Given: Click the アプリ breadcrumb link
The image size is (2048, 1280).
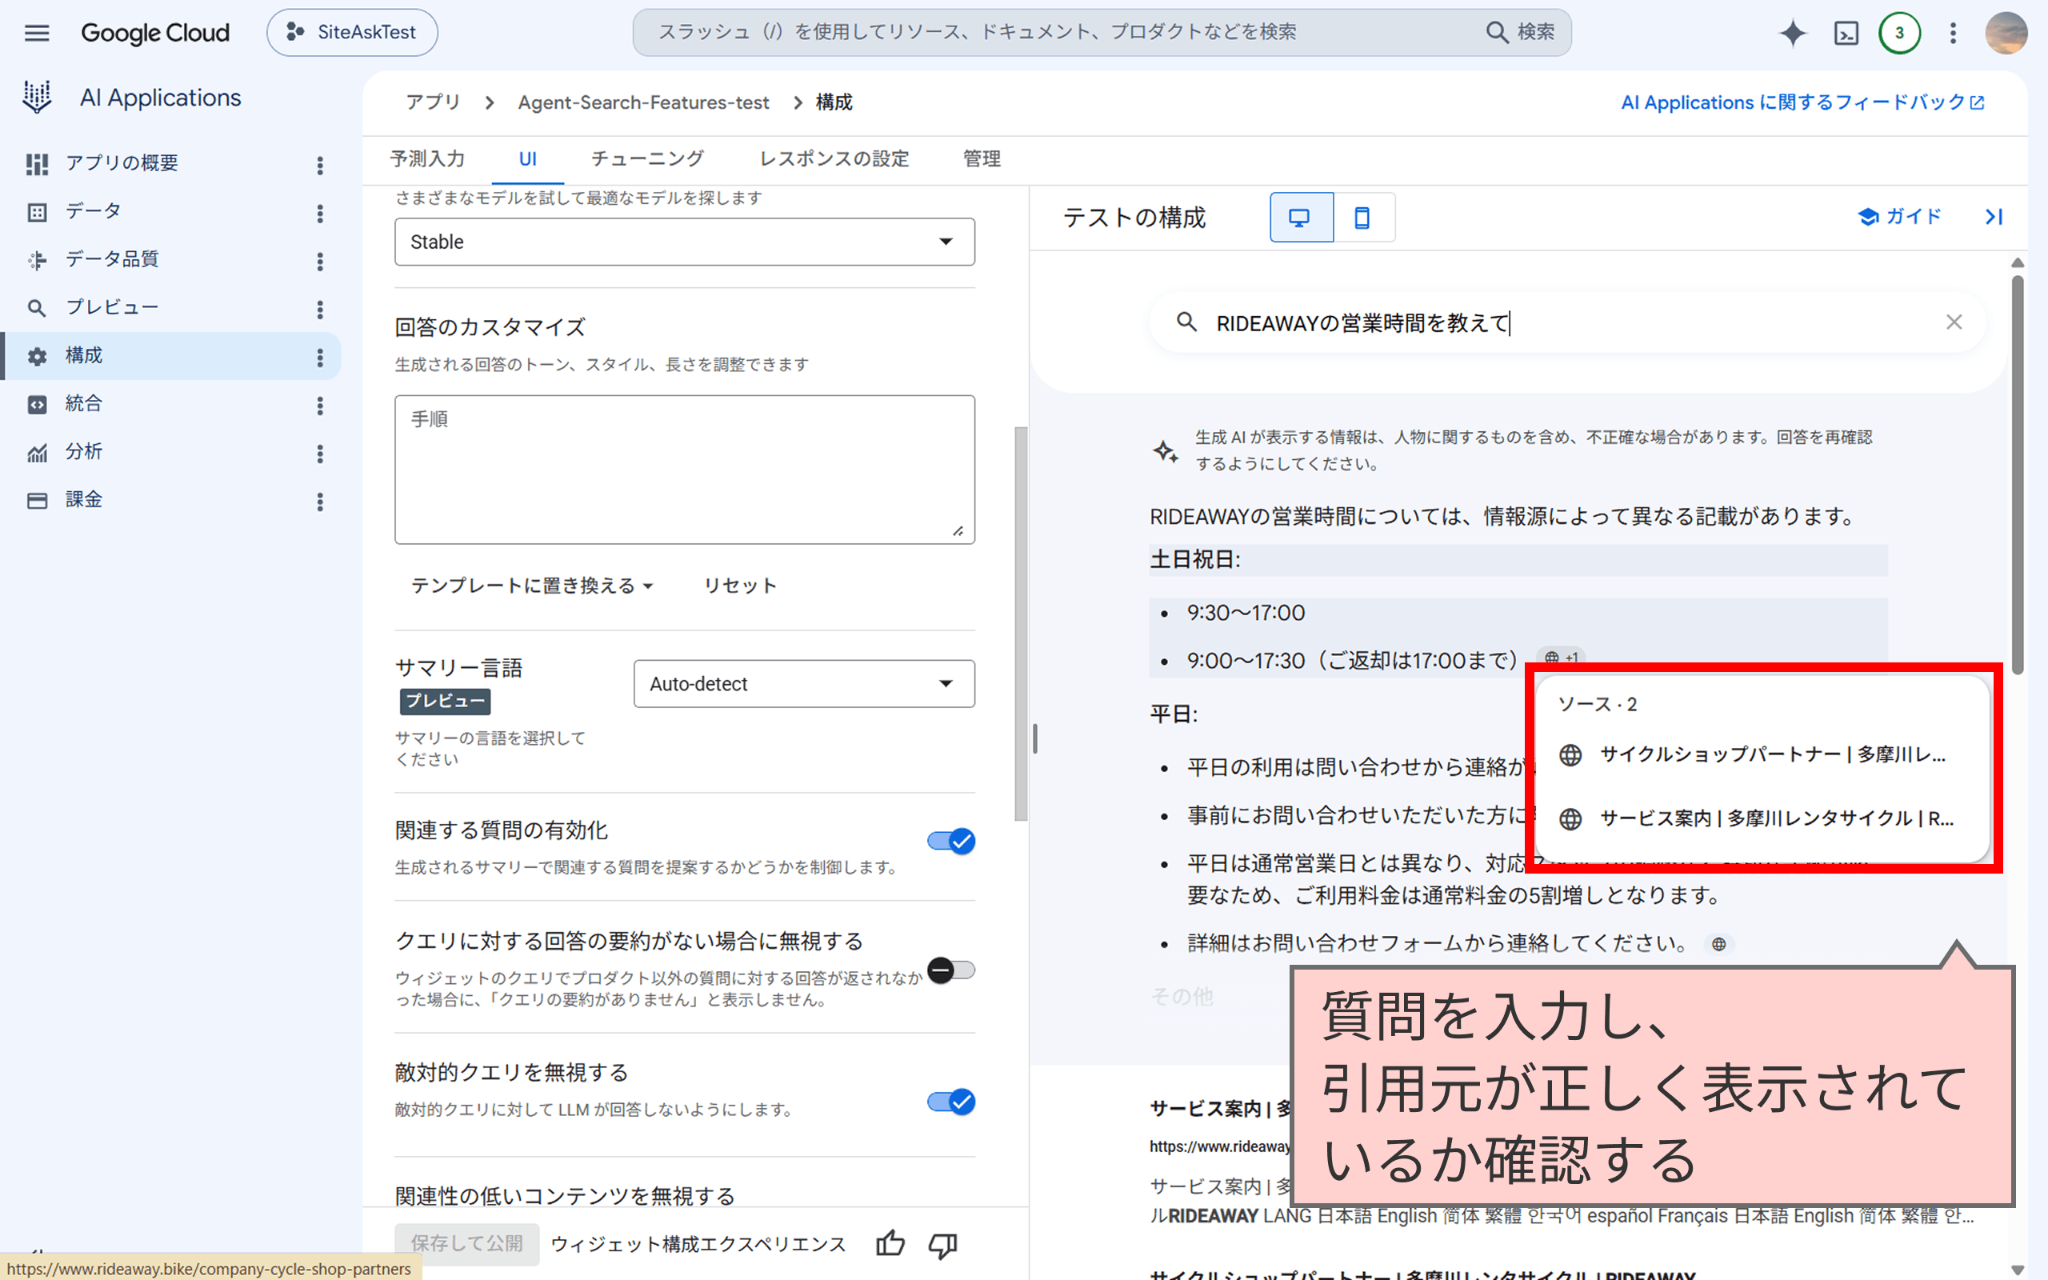Looking at the screenshot, I should (433, 102).
